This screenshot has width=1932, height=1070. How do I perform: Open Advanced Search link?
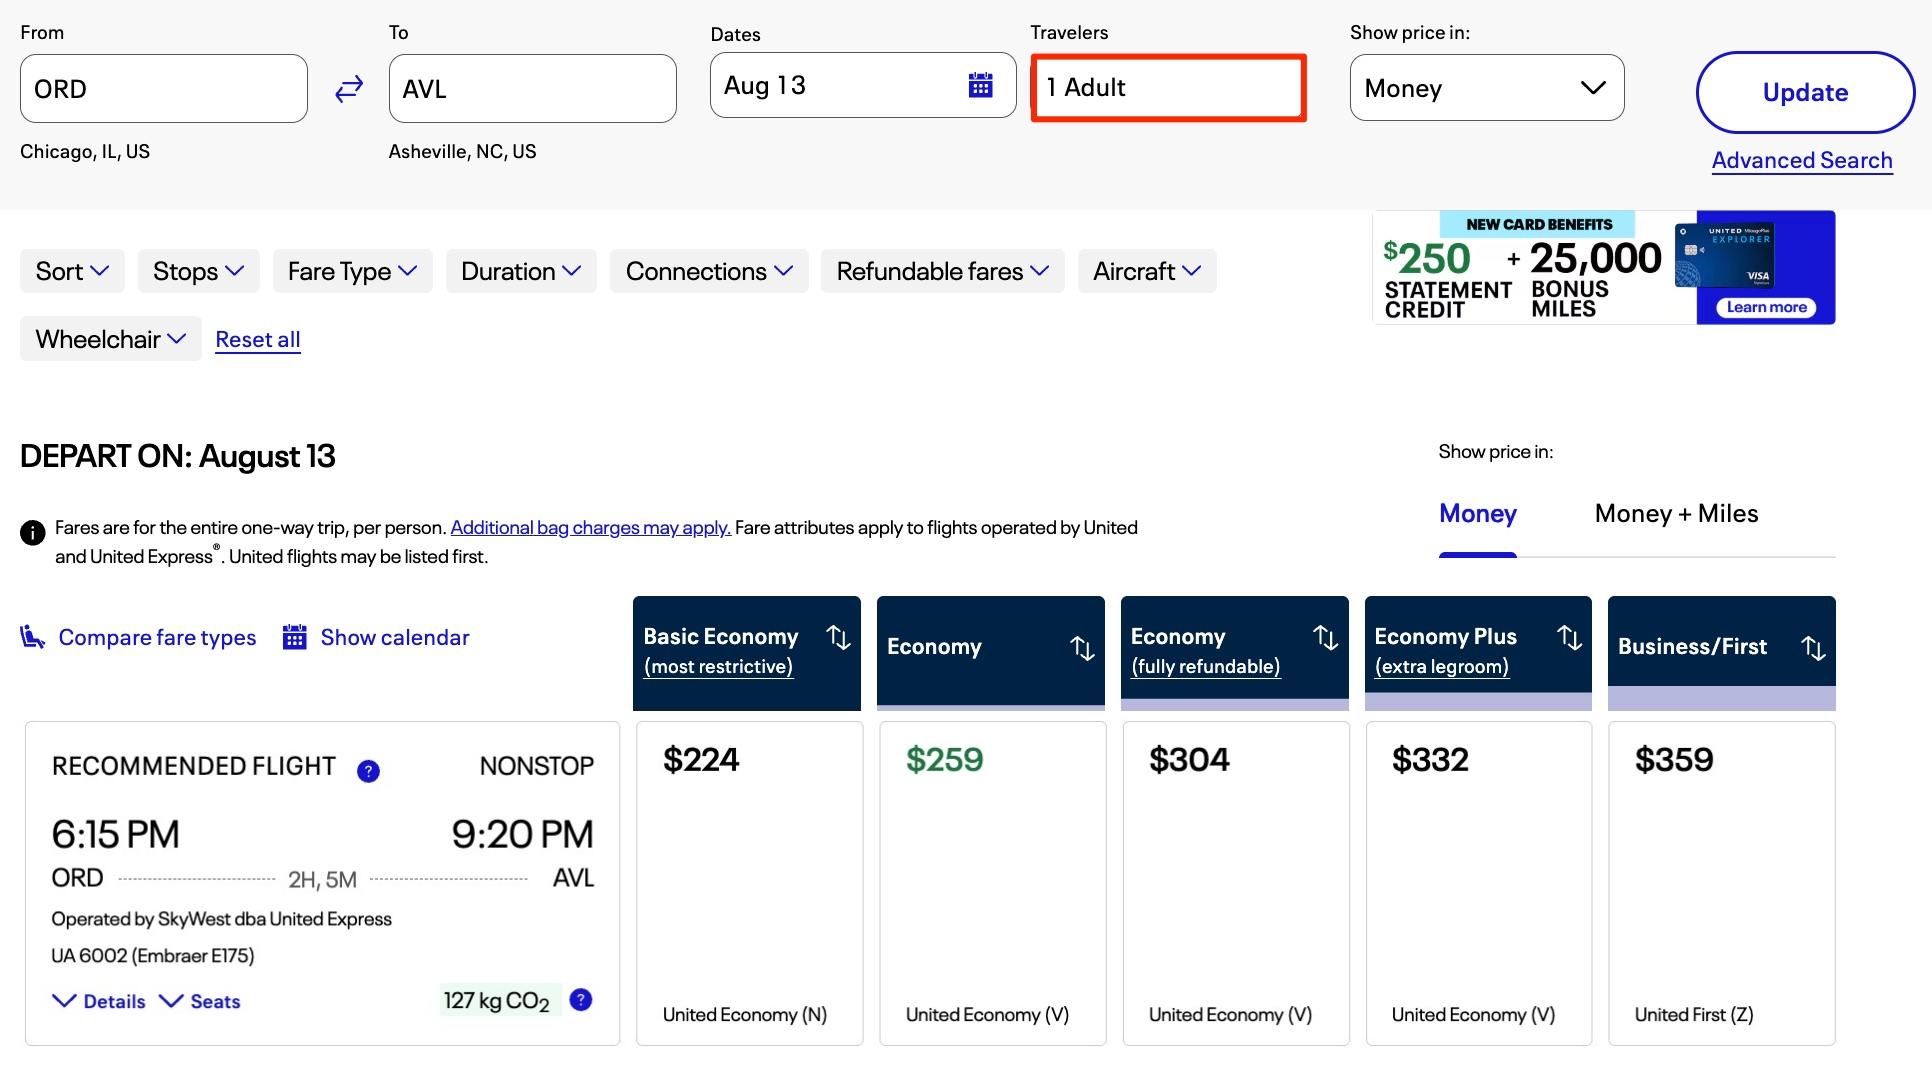(x=1802, y=160)
